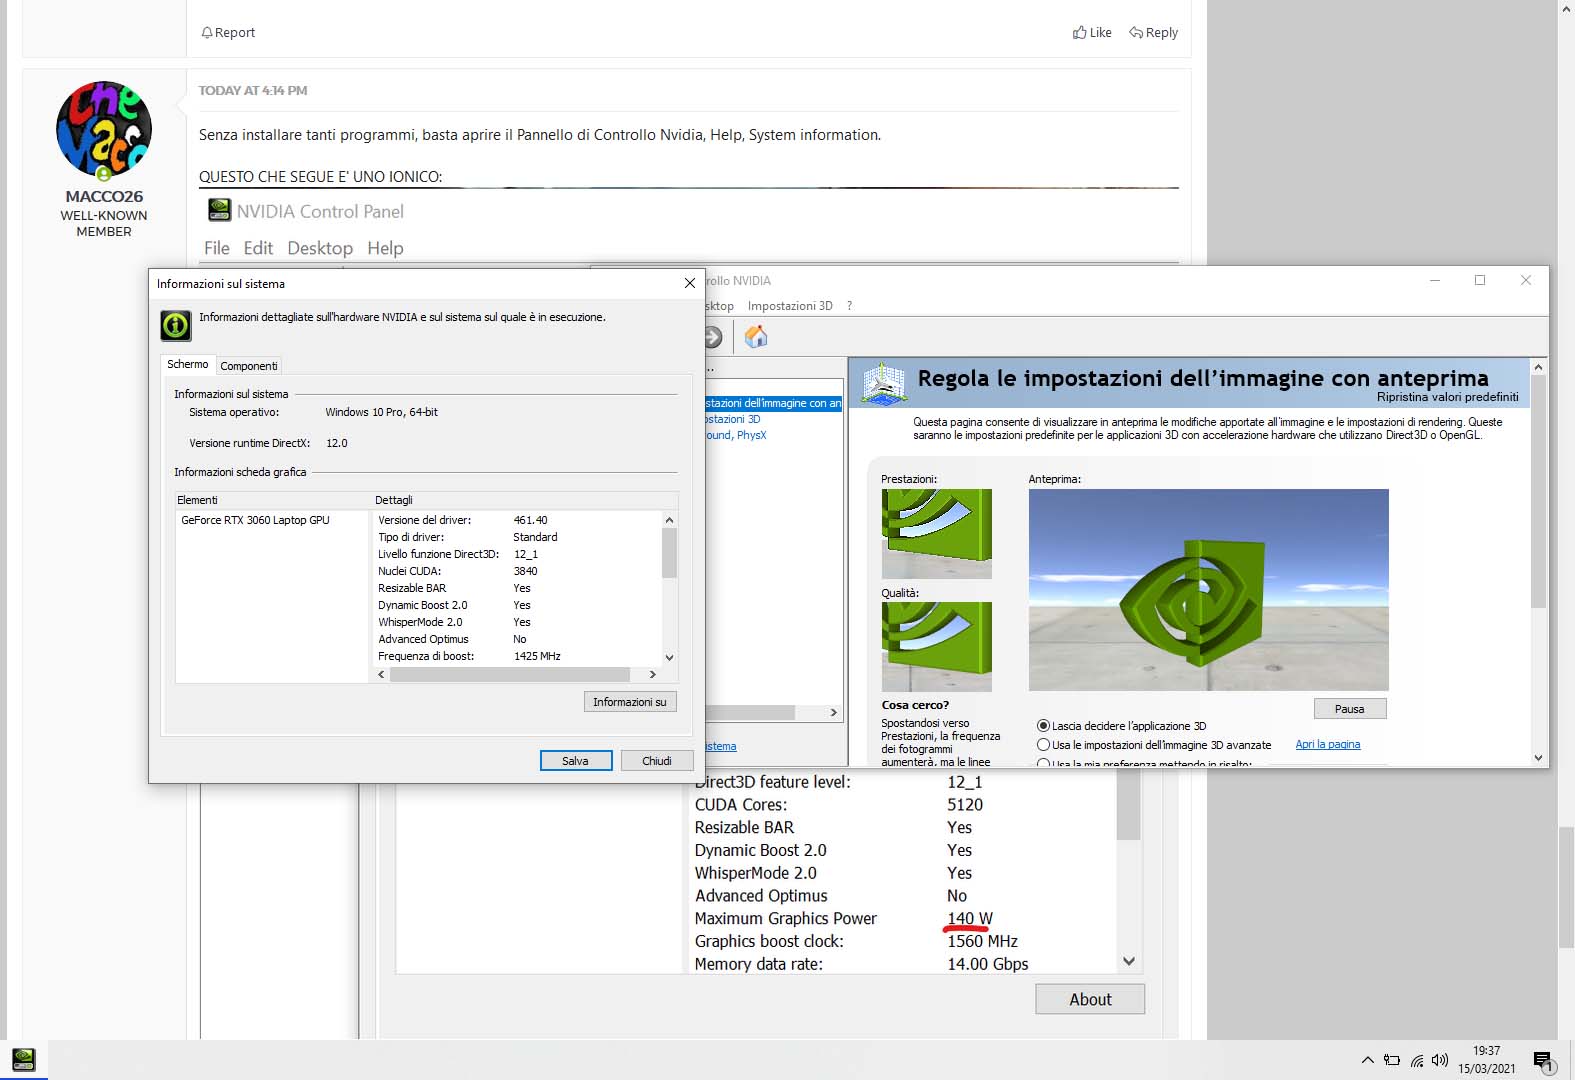Screen dimensions: 1575x1080
Task: Open the MACCO26 username profile
Action: point(104,196)
